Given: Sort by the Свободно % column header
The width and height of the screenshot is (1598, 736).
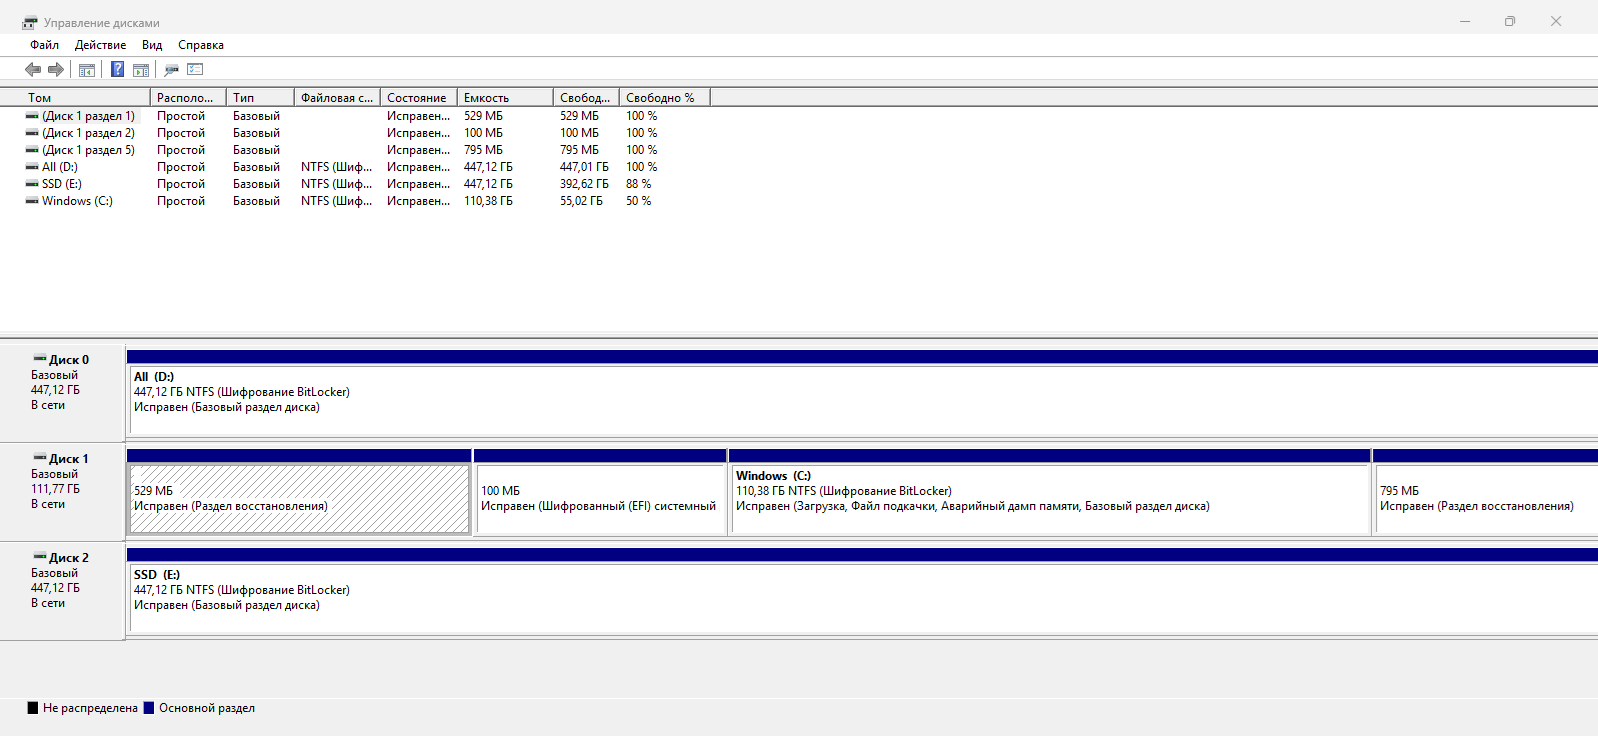Looking at the screenshot, I should click(x=665, y=98).
